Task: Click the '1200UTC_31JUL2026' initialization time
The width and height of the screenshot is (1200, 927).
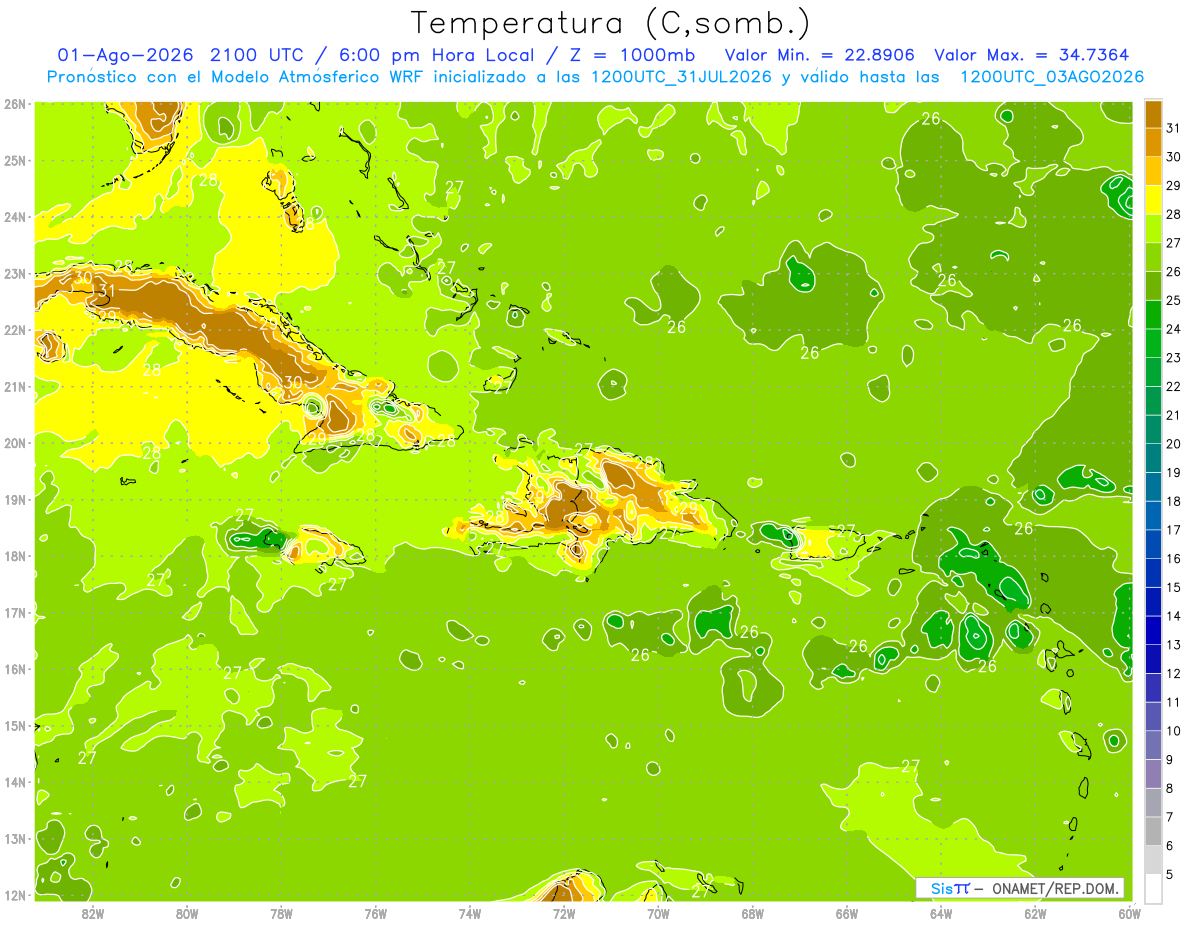Action: [x=677, y=77]
